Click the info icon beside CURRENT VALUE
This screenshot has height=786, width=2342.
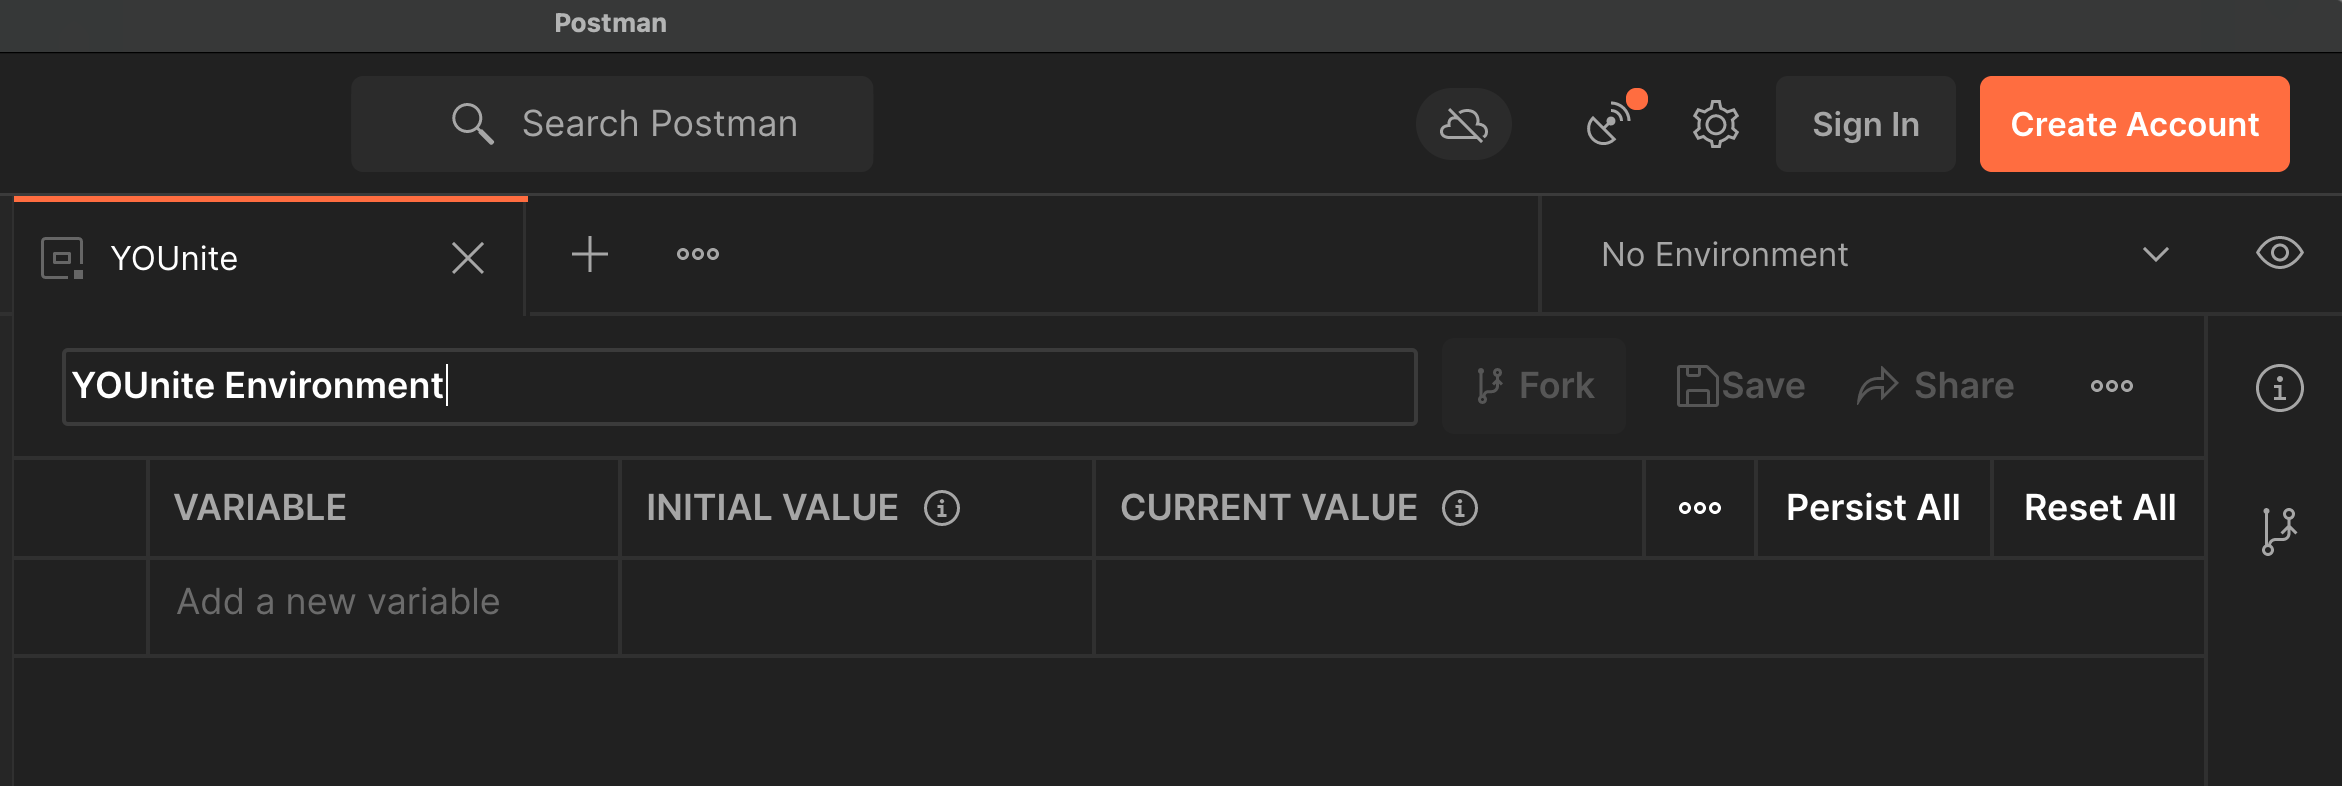pyautogui.click(x=1460, y=508)
